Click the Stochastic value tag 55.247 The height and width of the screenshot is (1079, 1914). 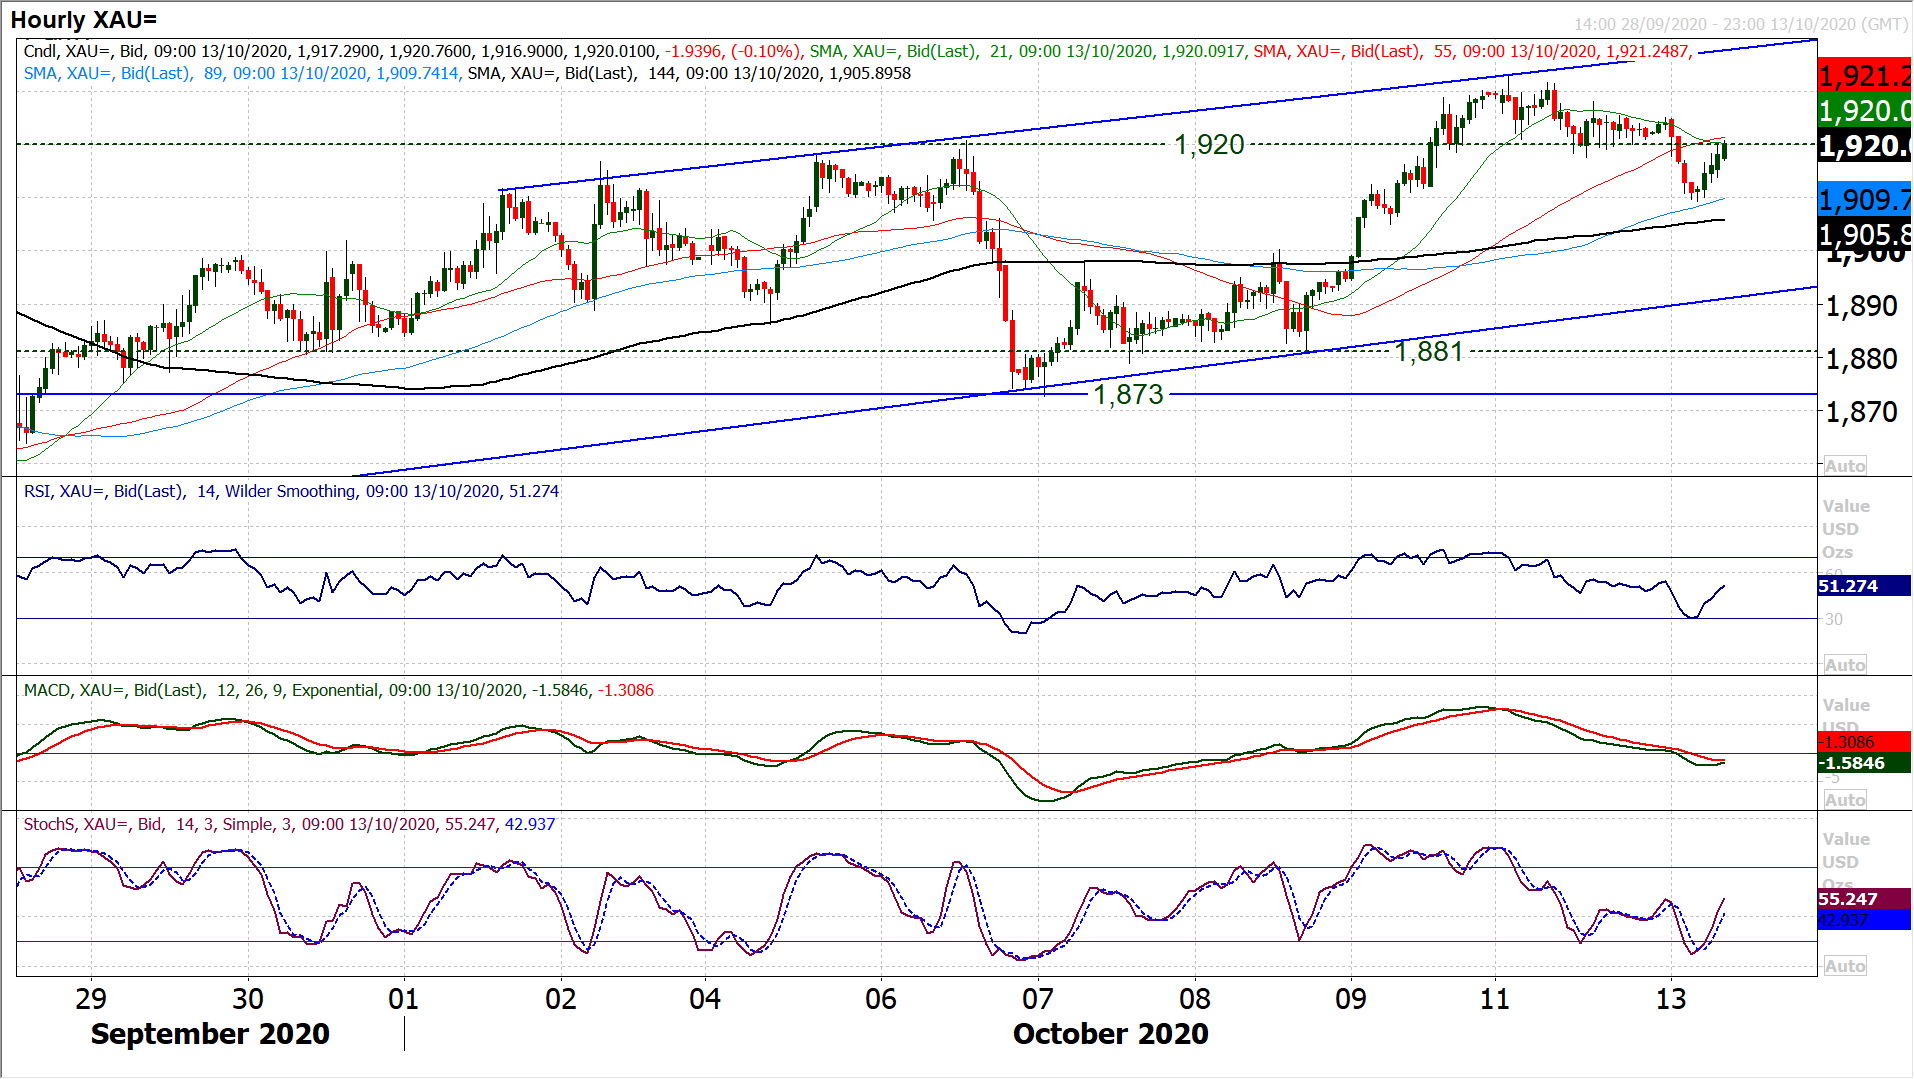click(x=1865, y=899)
